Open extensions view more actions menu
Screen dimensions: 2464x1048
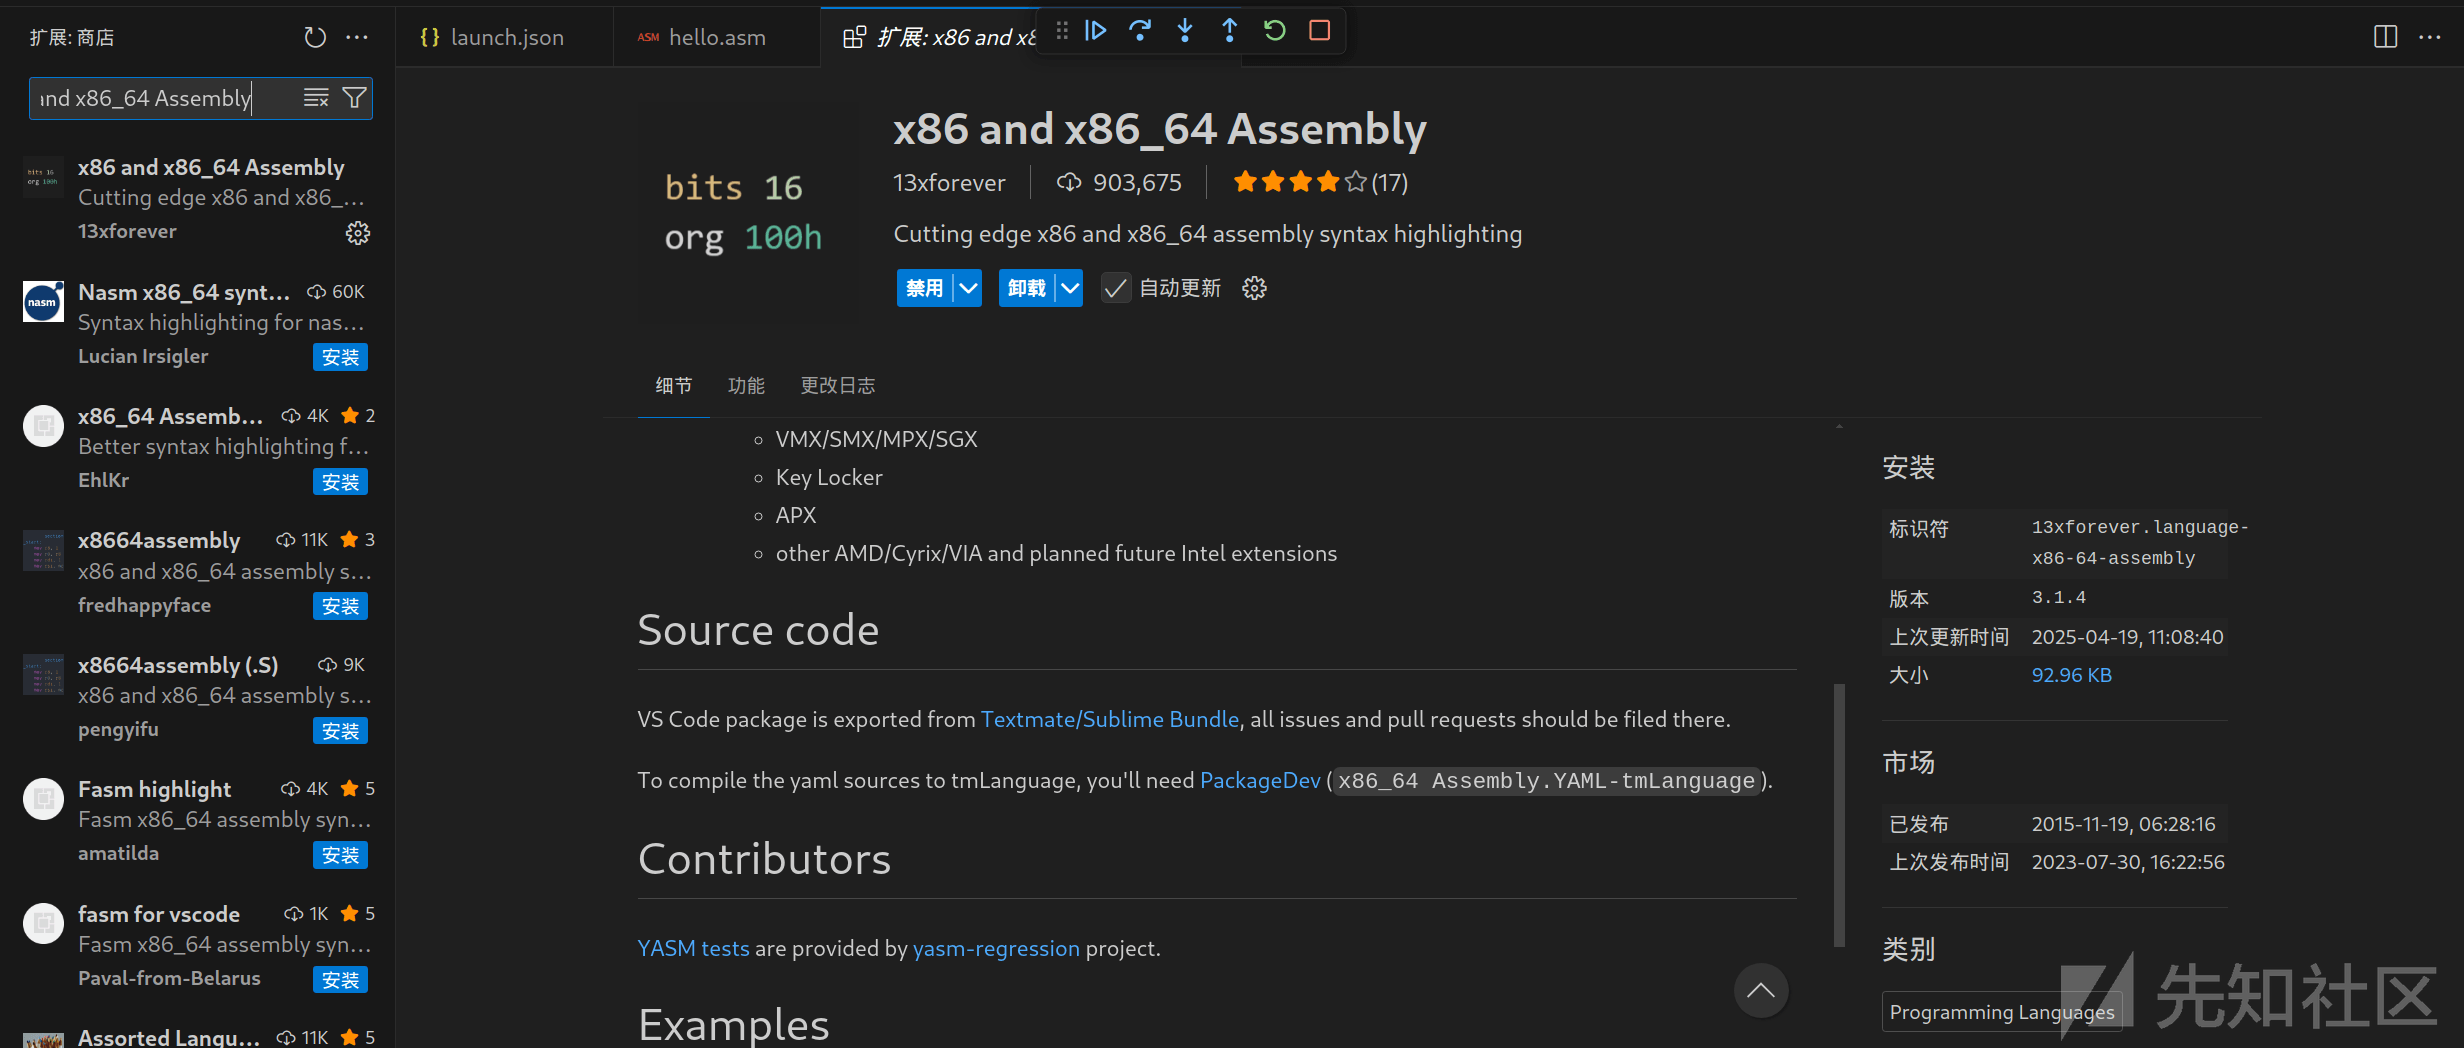point(357,38)
